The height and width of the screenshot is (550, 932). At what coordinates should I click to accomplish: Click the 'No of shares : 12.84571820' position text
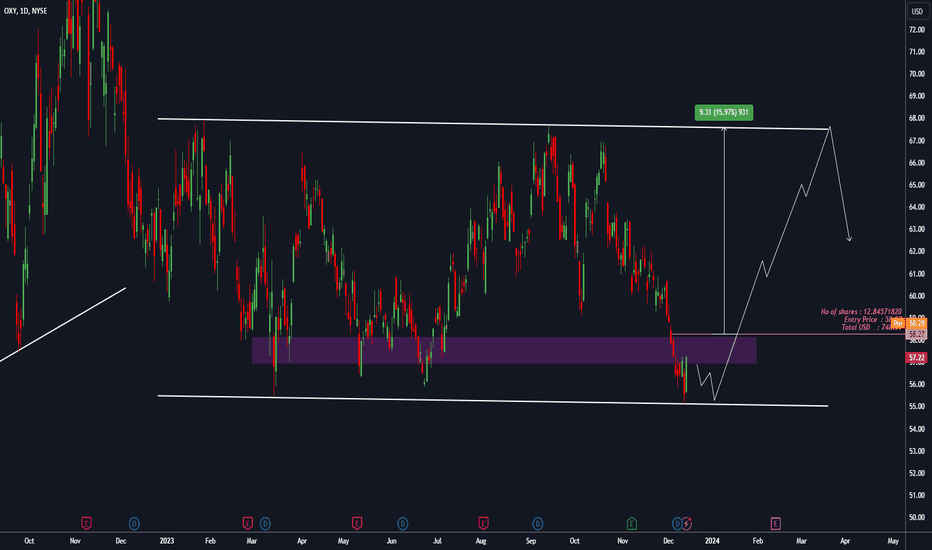pos(861,312)
